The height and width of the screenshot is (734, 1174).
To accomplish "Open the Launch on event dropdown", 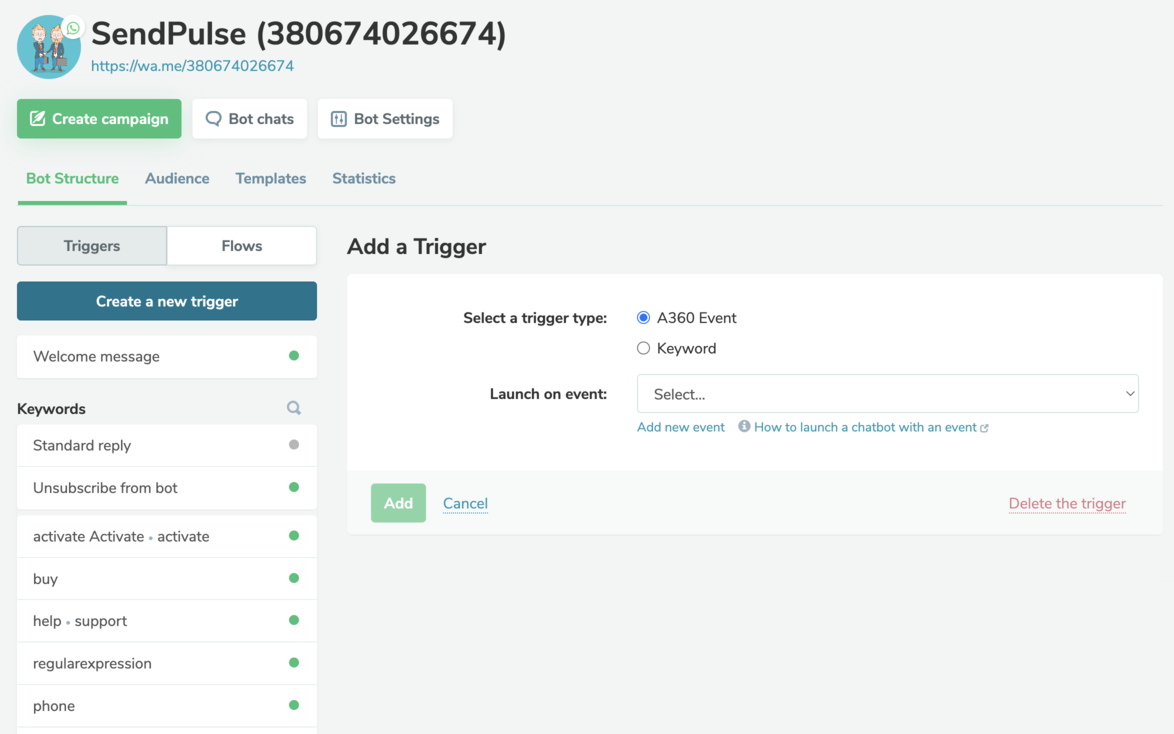I will coord(887,394).
